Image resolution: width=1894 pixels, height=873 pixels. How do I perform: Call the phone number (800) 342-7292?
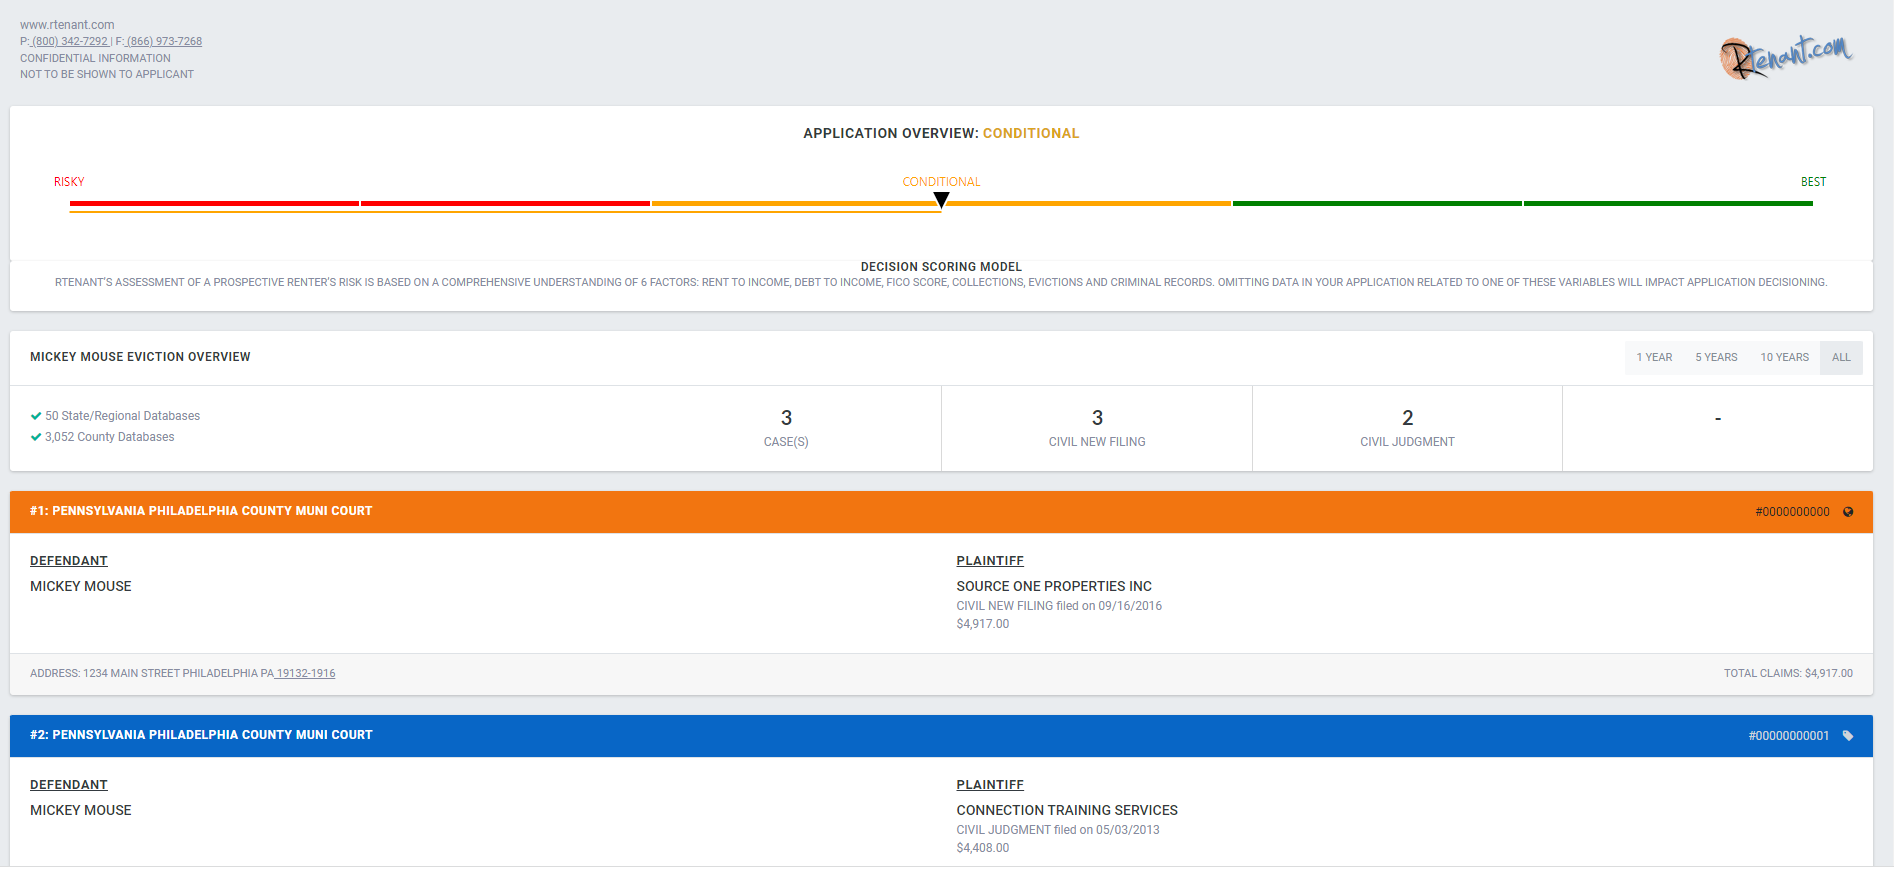point(70,42)
